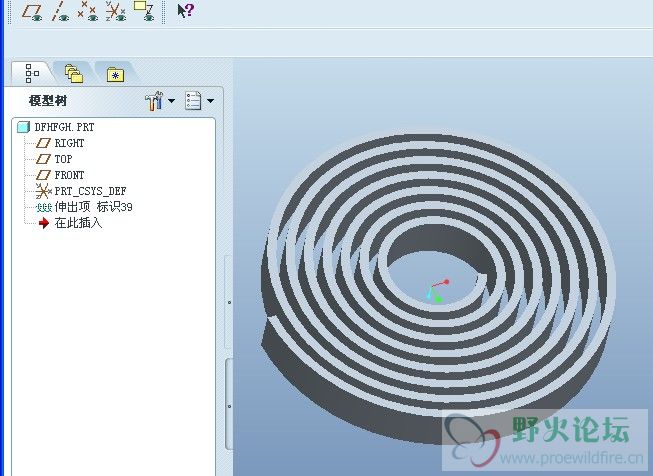Toggle datum points display
The height and width of the screenshot is (476, 653).
tap(87, 11)
